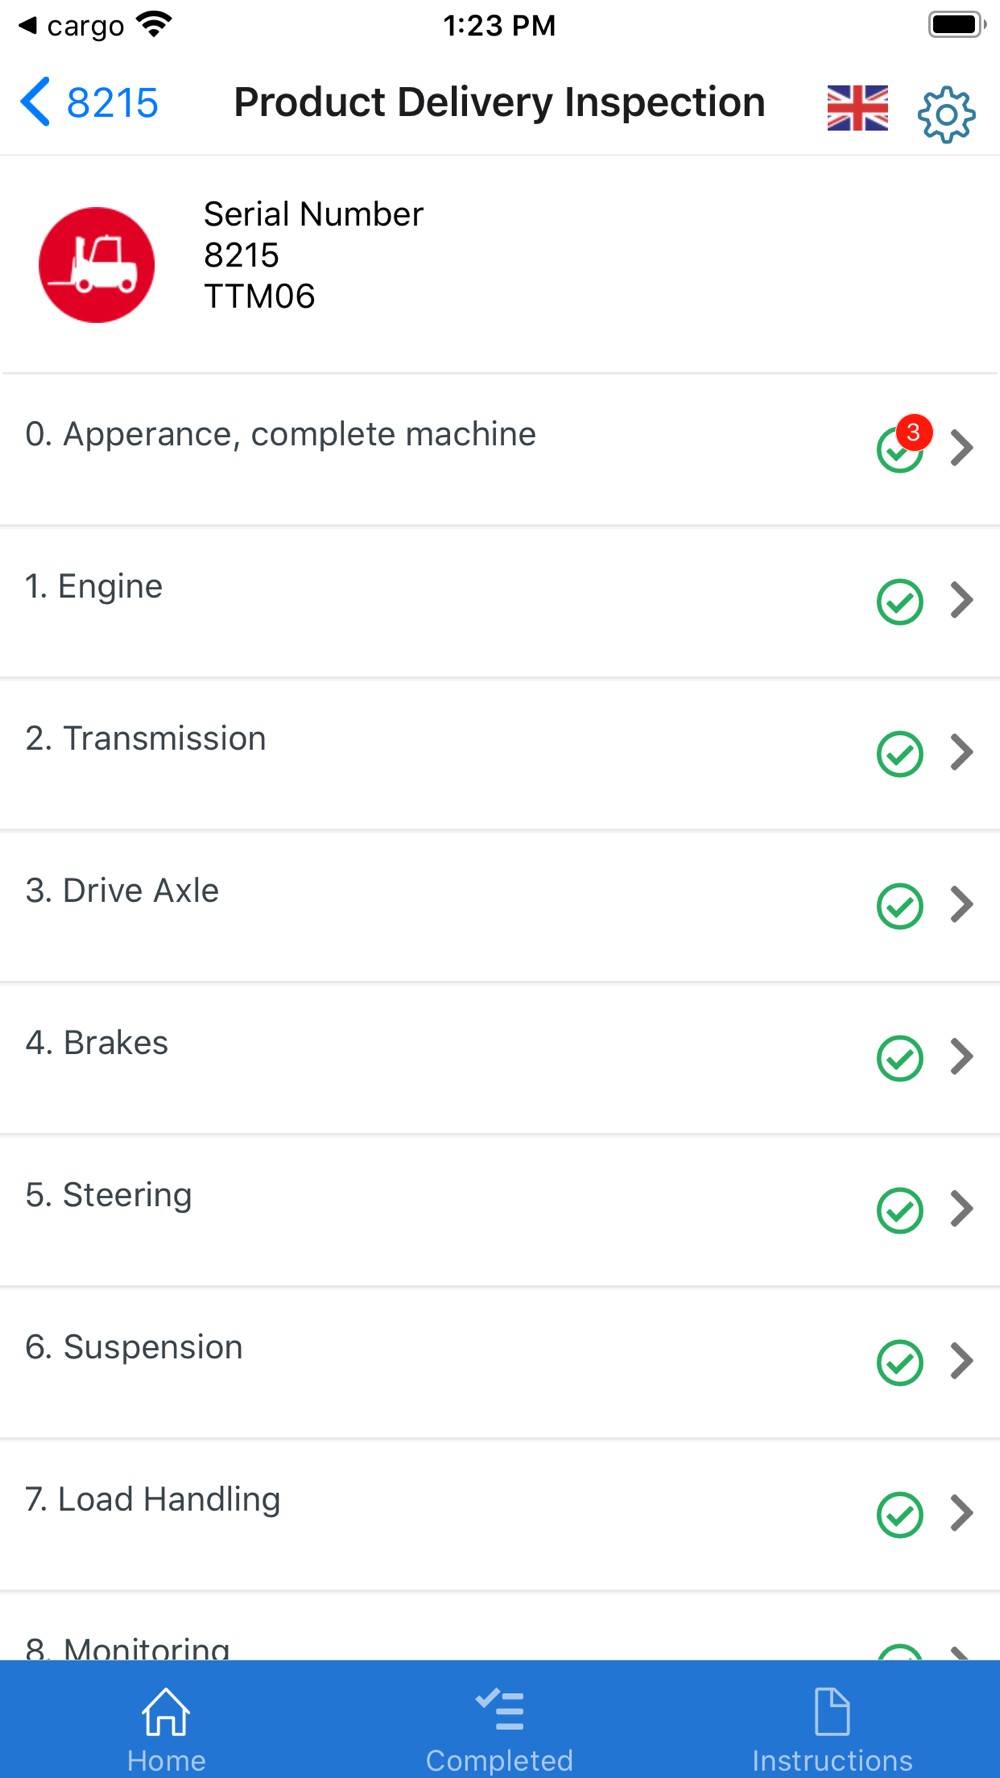The height and width of the screenshot is (1778, 1000).
Task: Open Apperance, complete machine row
Action: pyautogui.click(x=400, y=449)
